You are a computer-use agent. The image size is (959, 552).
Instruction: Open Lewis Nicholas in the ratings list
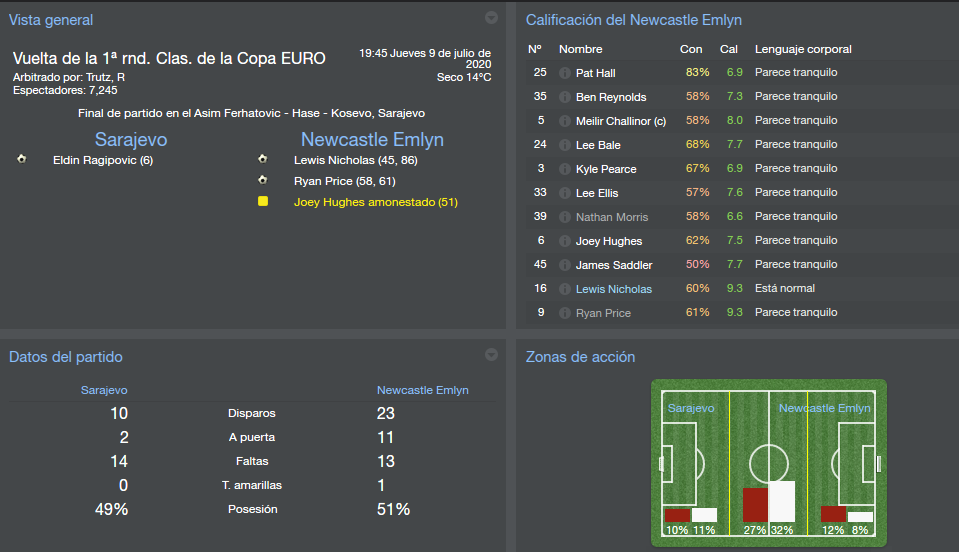[613, 289]
